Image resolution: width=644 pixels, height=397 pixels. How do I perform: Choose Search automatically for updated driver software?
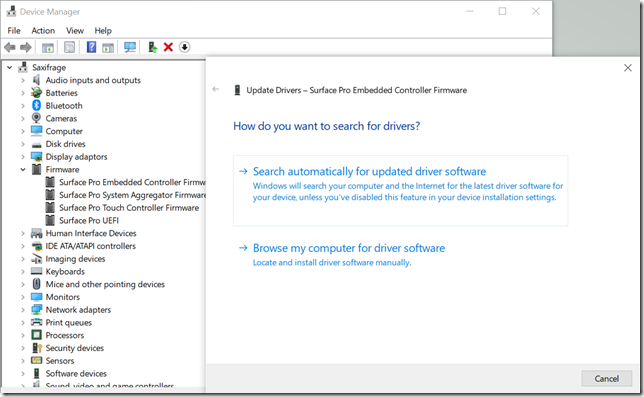tap(400, 190)
